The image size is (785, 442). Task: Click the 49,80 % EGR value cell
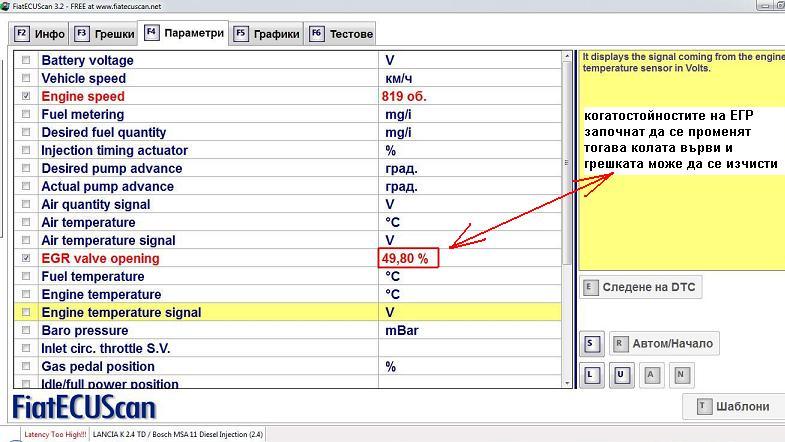(x=405, y=259)
